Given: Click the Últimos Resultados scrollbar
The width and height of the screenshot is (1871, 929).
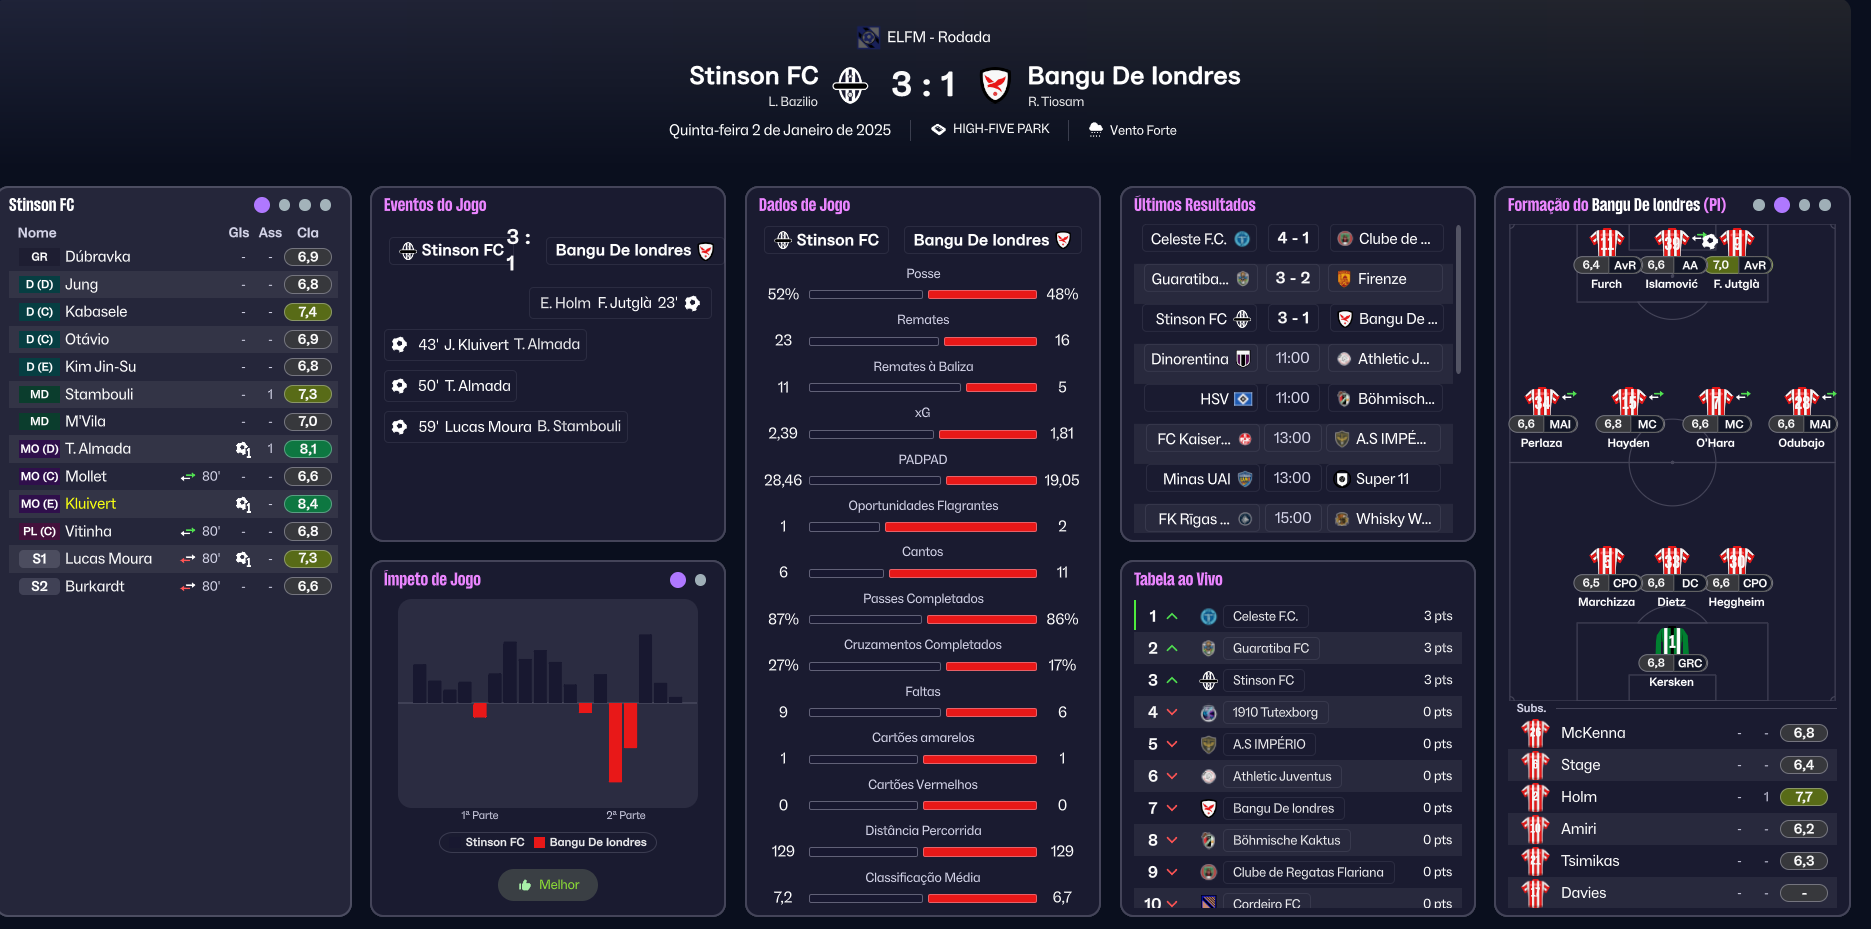Looking at the screenshot, I should click(x=1459, y=300).
